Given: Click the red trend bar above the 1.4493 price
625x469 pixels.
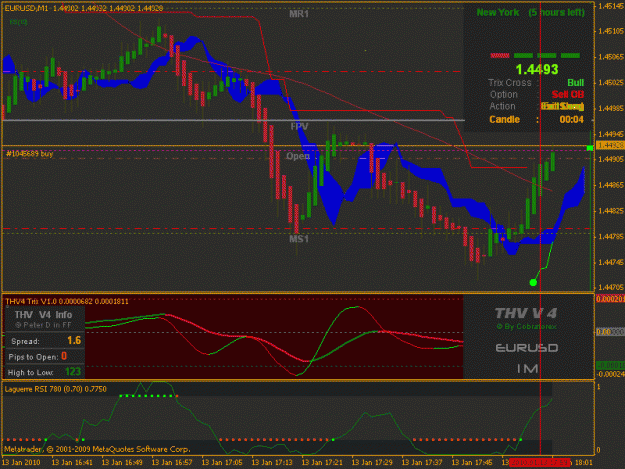Looking at the screenshot, I should 500,56.
